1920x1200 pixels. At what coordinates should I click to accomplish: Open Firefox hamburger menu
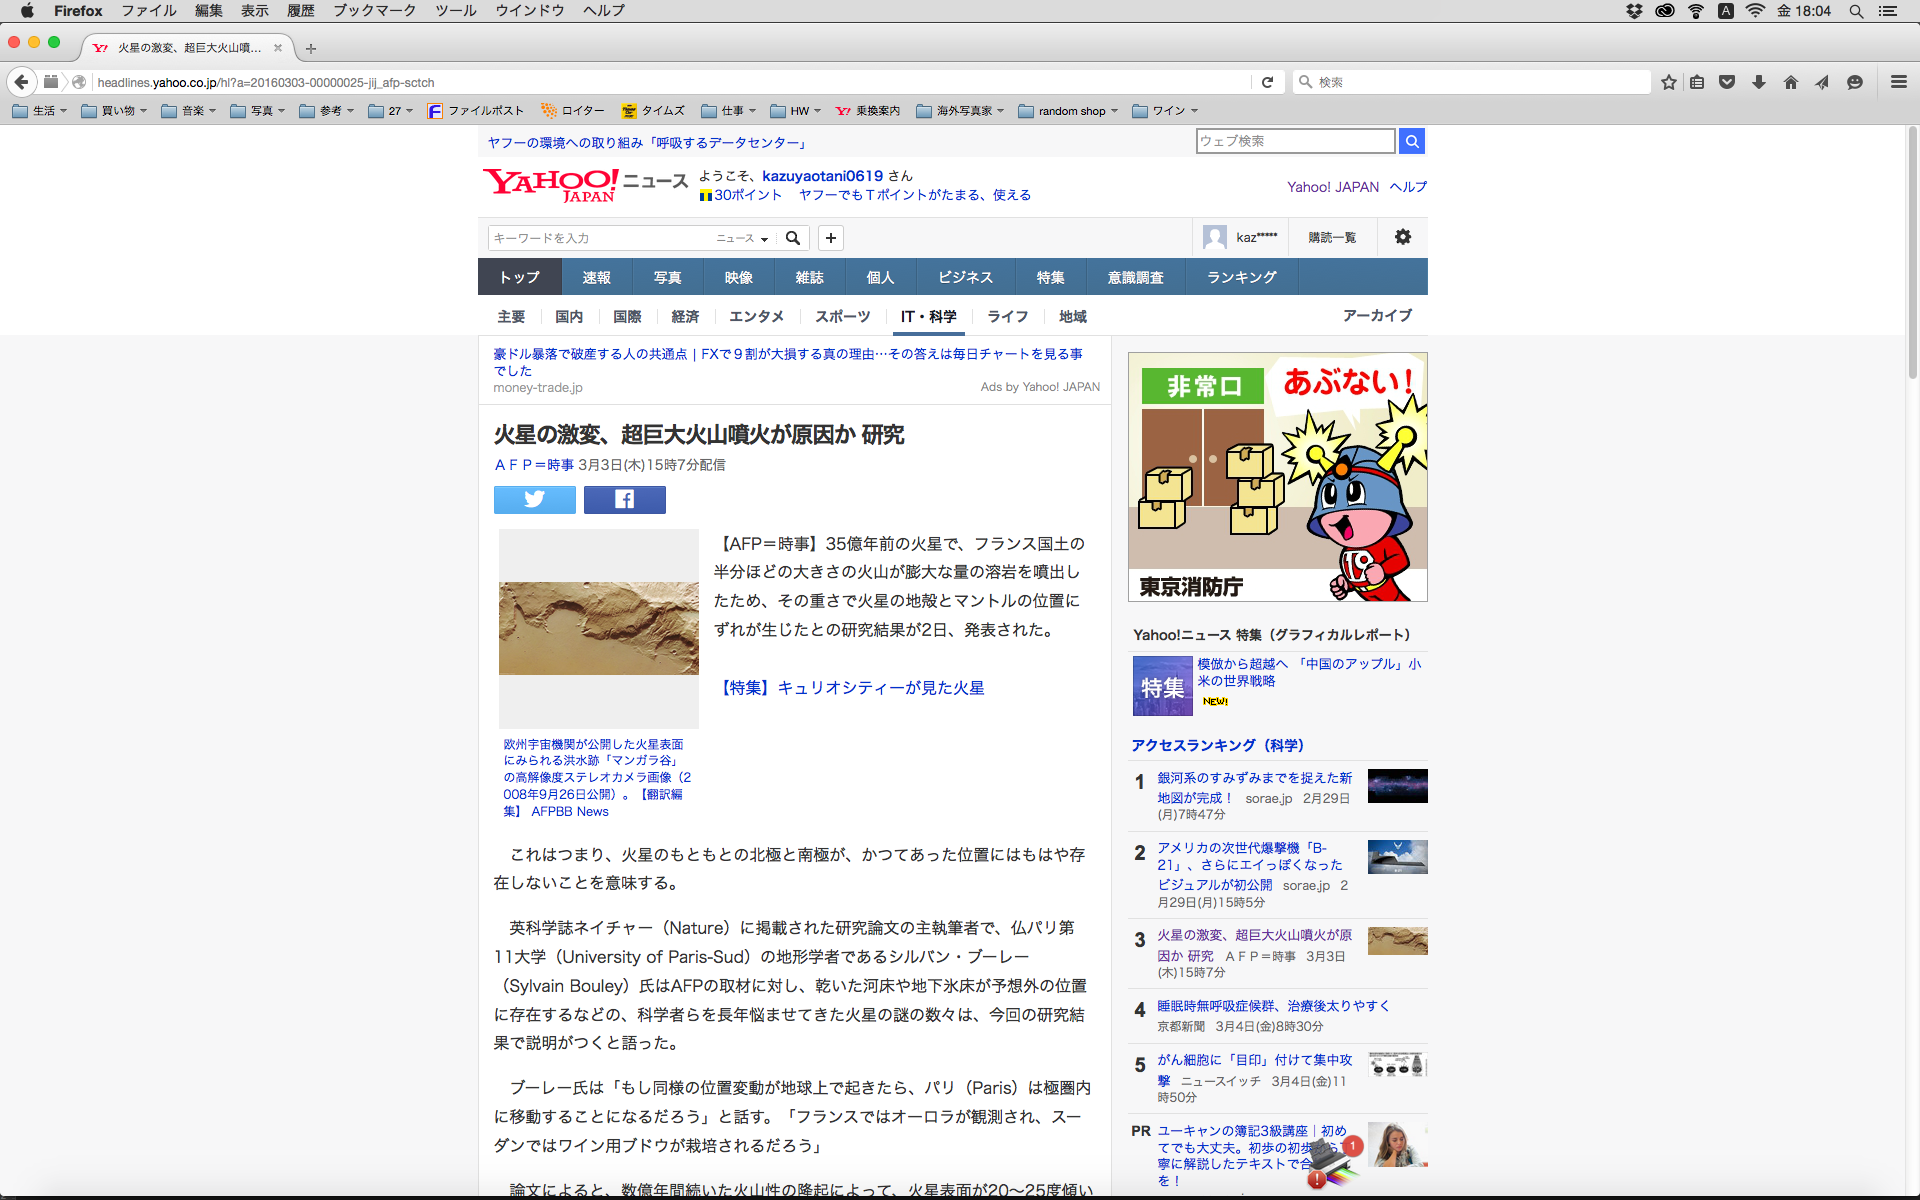tap(1898, 82)
